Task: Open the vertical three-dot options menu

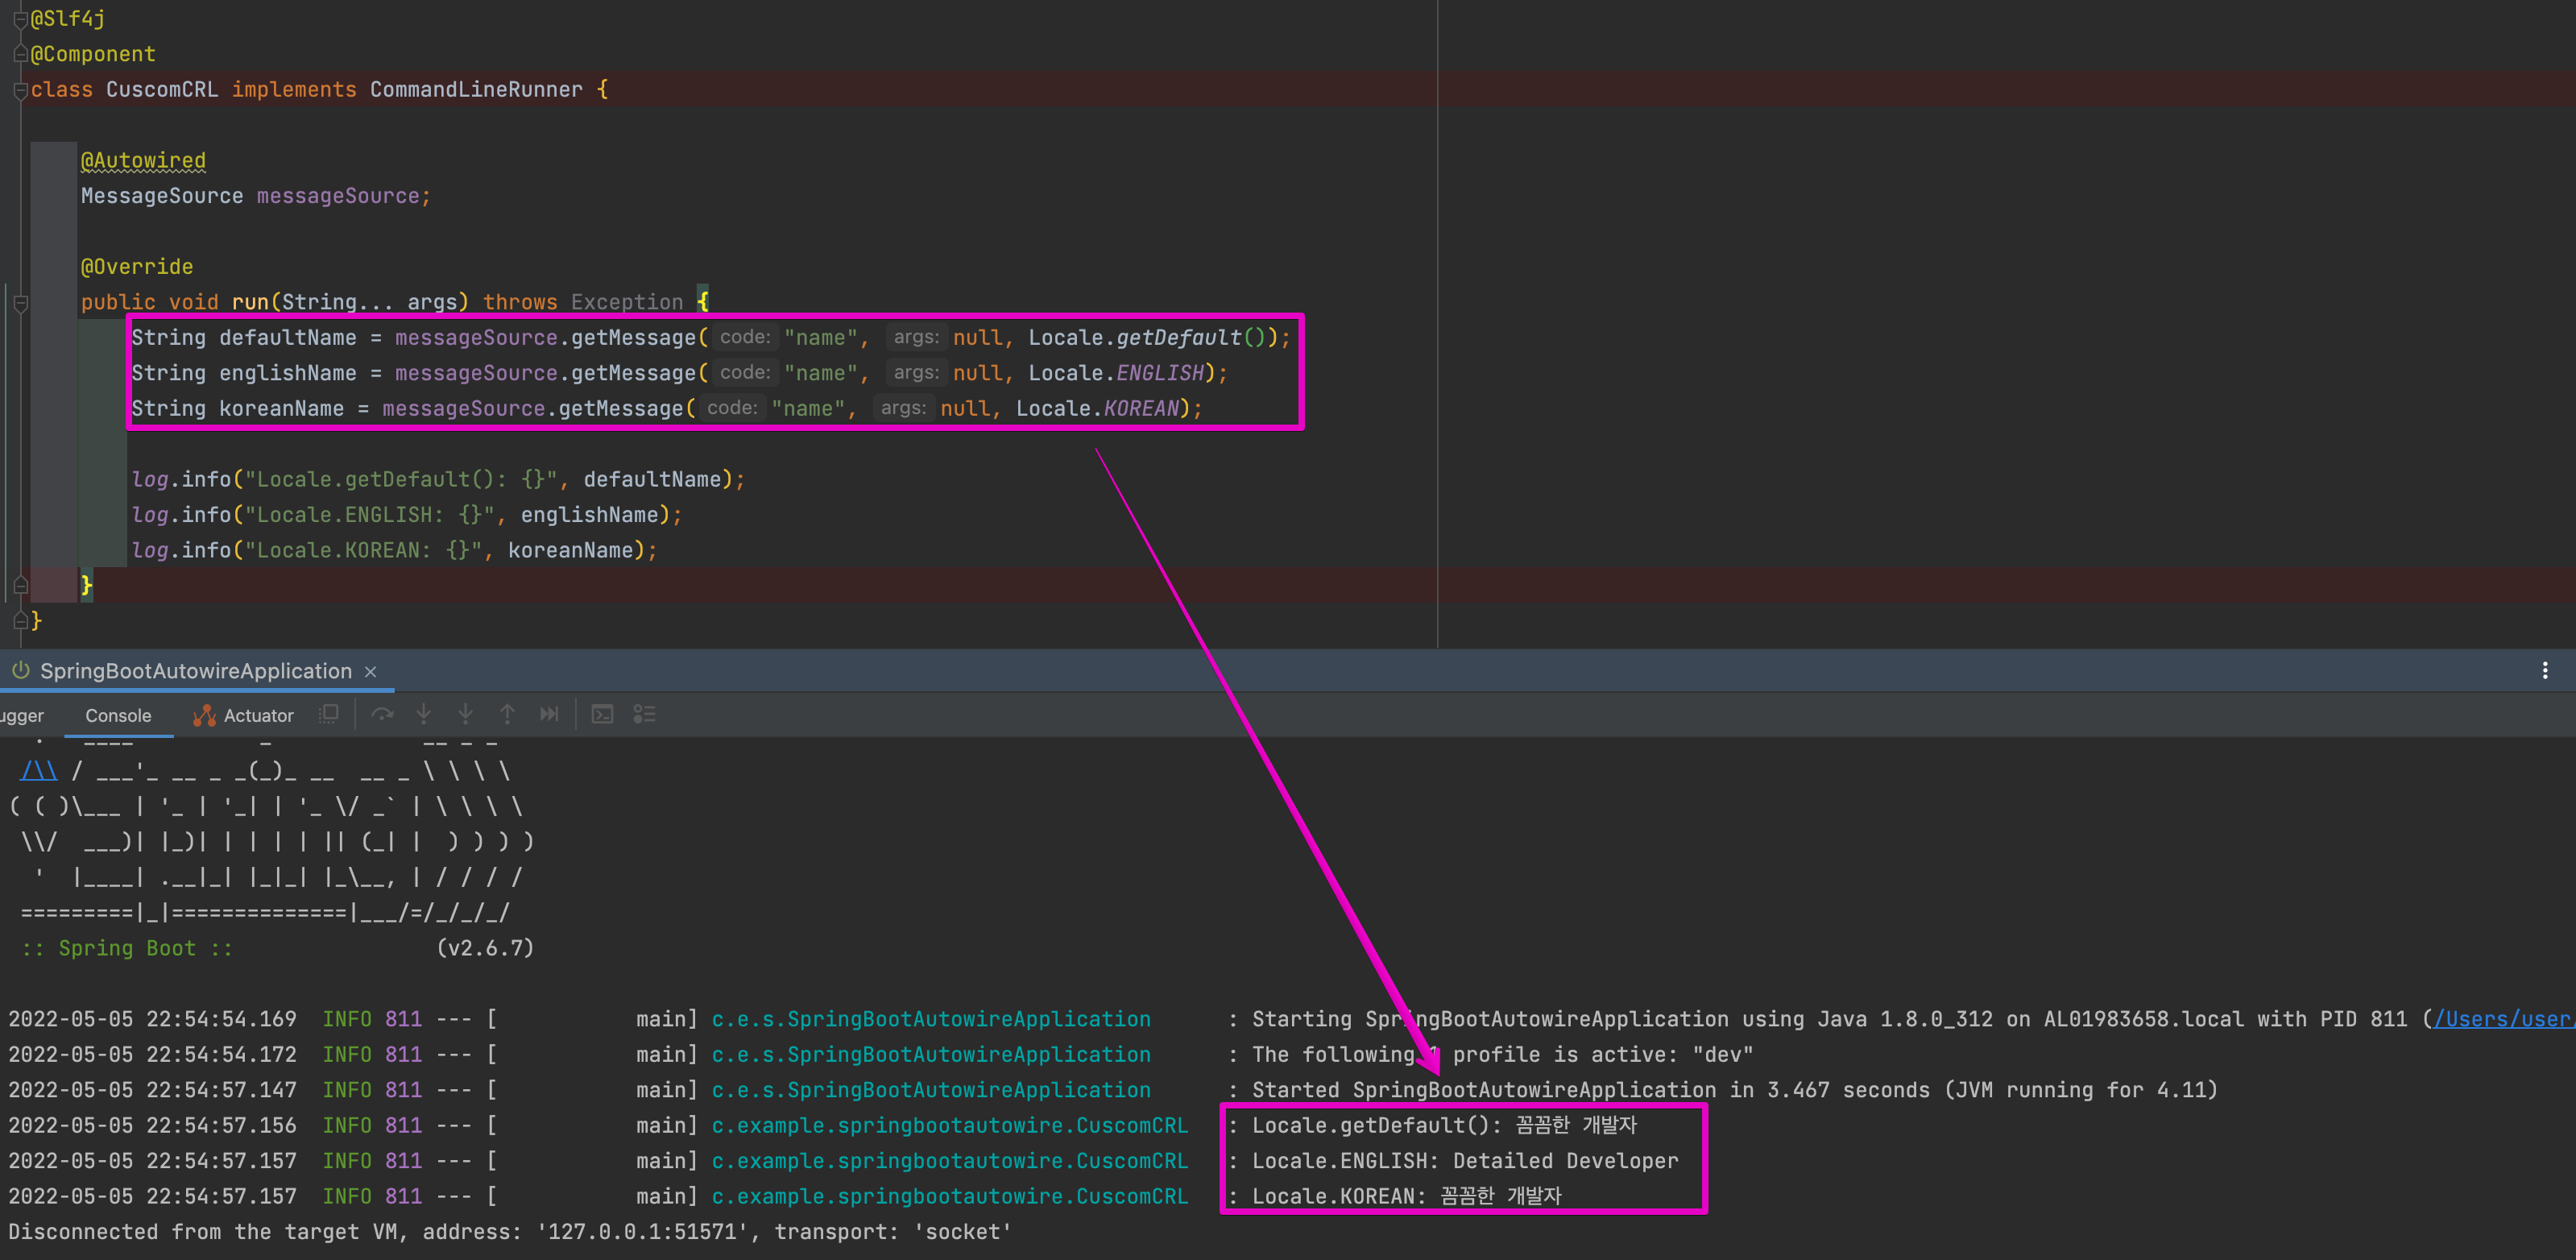Action: pos(2545,670)
